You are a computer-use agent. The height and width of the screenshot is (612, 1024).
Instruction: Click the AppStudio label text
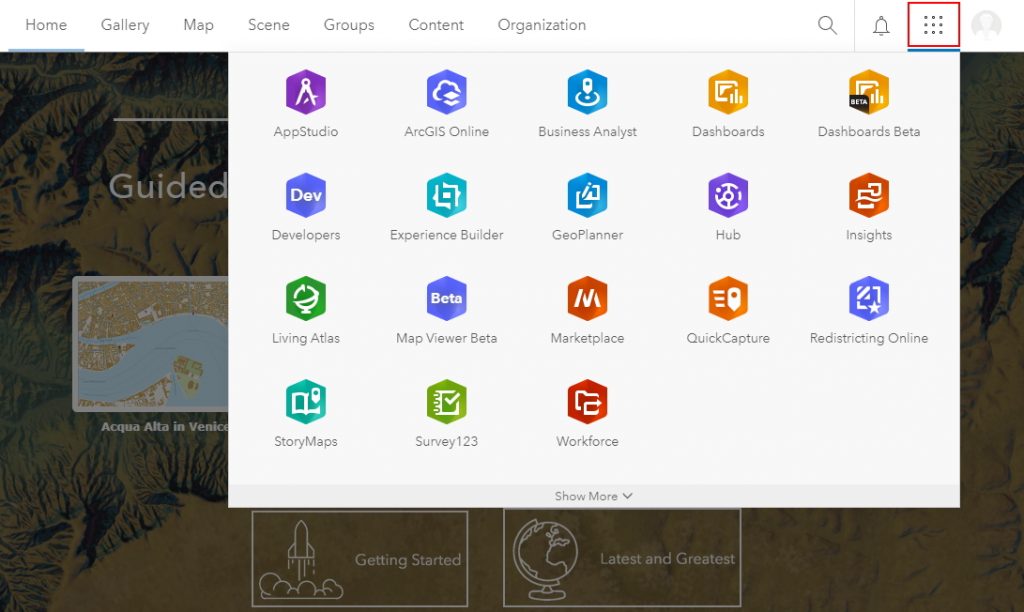[306, 131]
